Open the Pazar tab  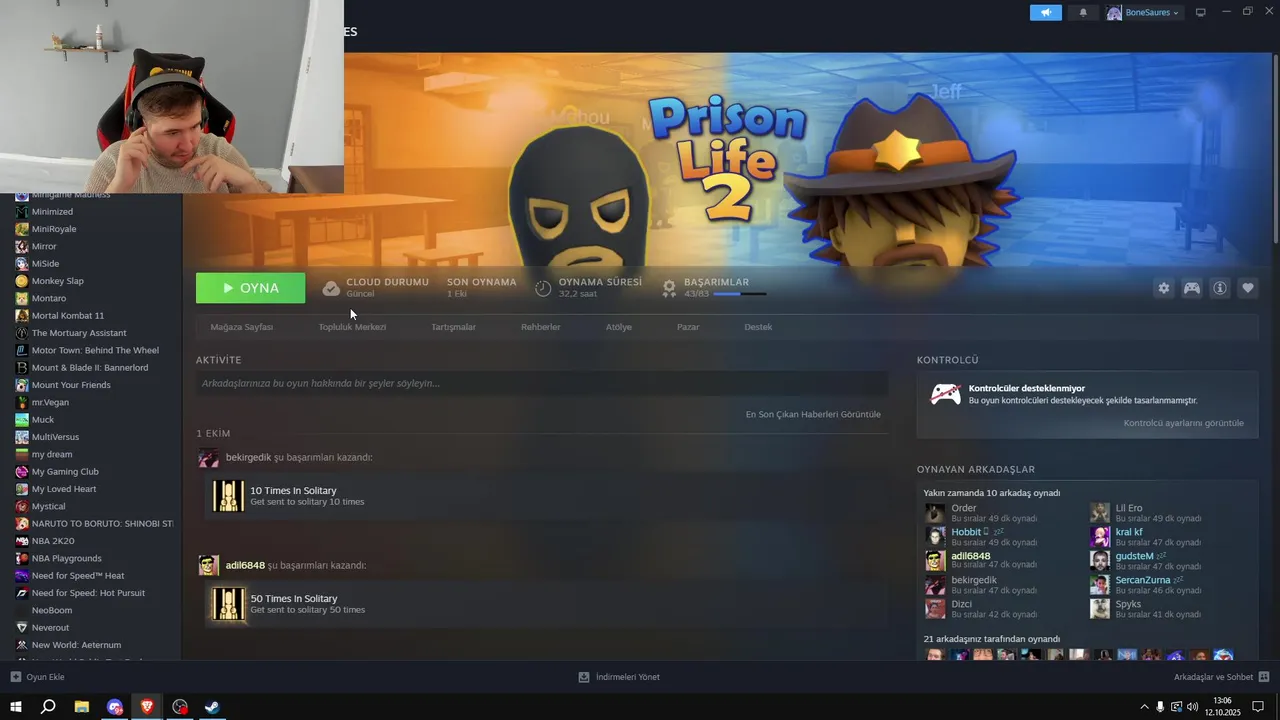(x=688, y=327)
